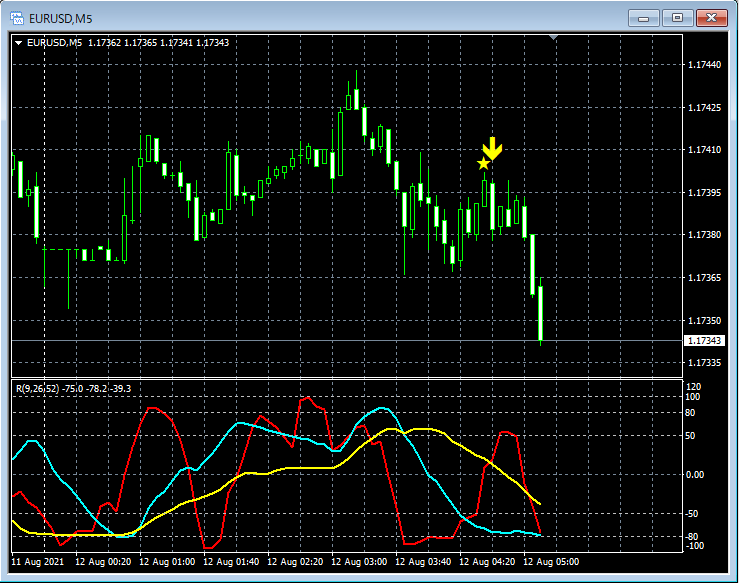Click the 12 Aug 02:20 time label
740x583 pixels.
(295, 562)
